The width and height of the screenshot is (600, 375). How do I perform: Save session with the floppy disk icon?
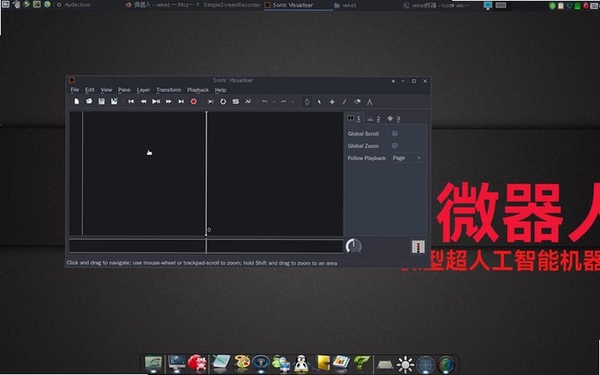102,101
